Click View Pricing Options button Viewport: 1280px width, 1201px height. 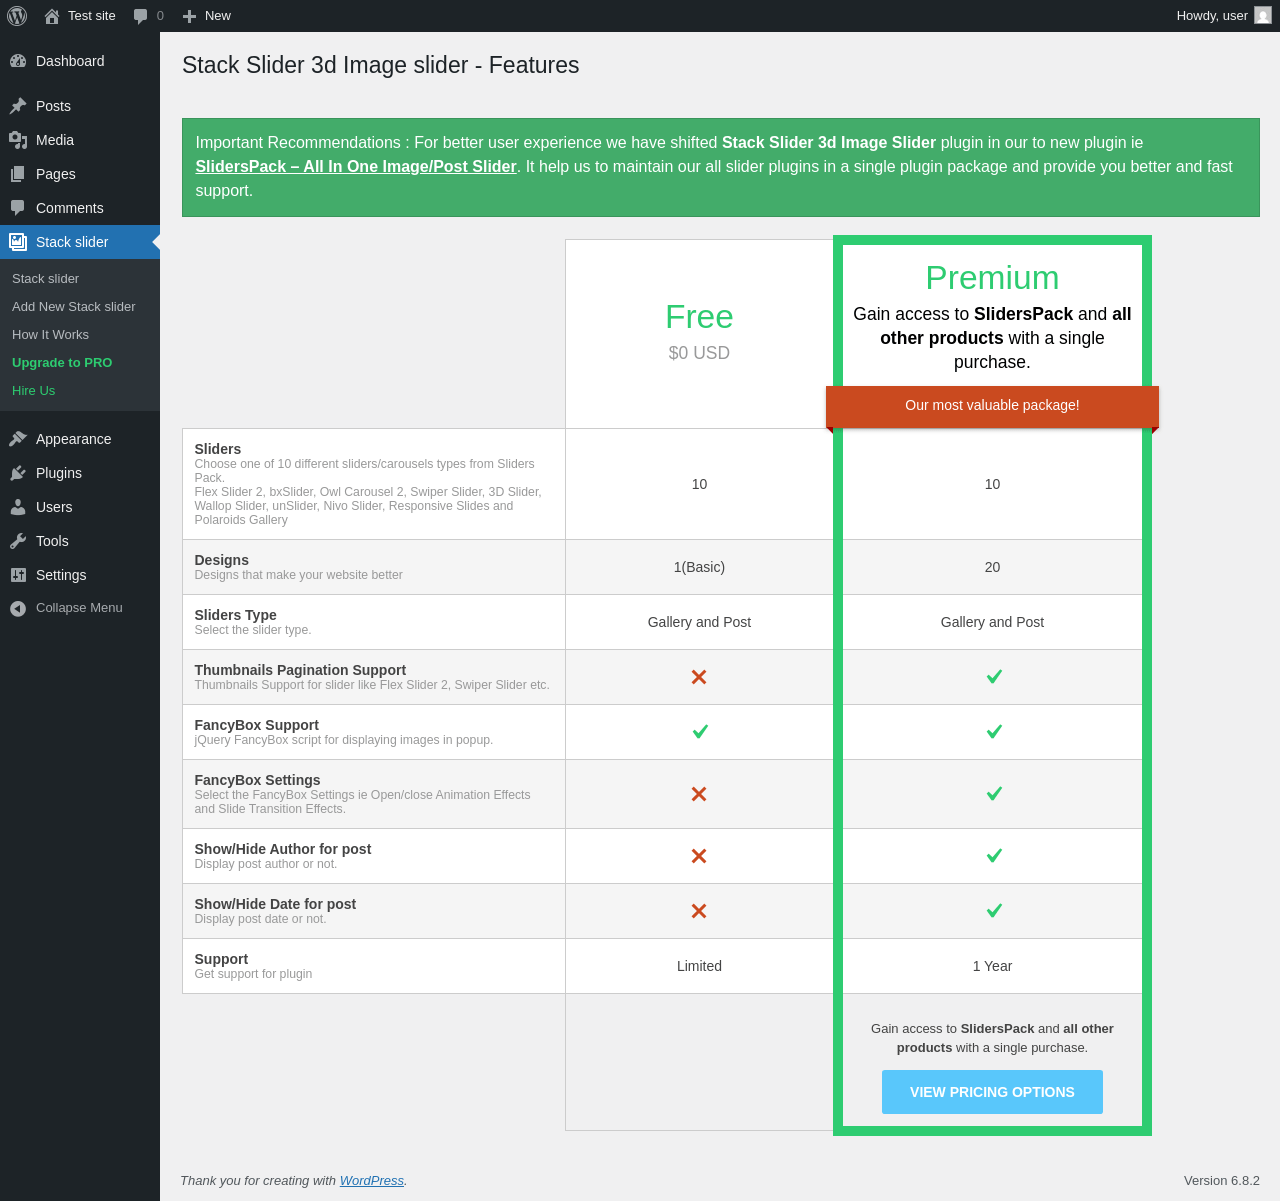click(x=992, y=1092)
